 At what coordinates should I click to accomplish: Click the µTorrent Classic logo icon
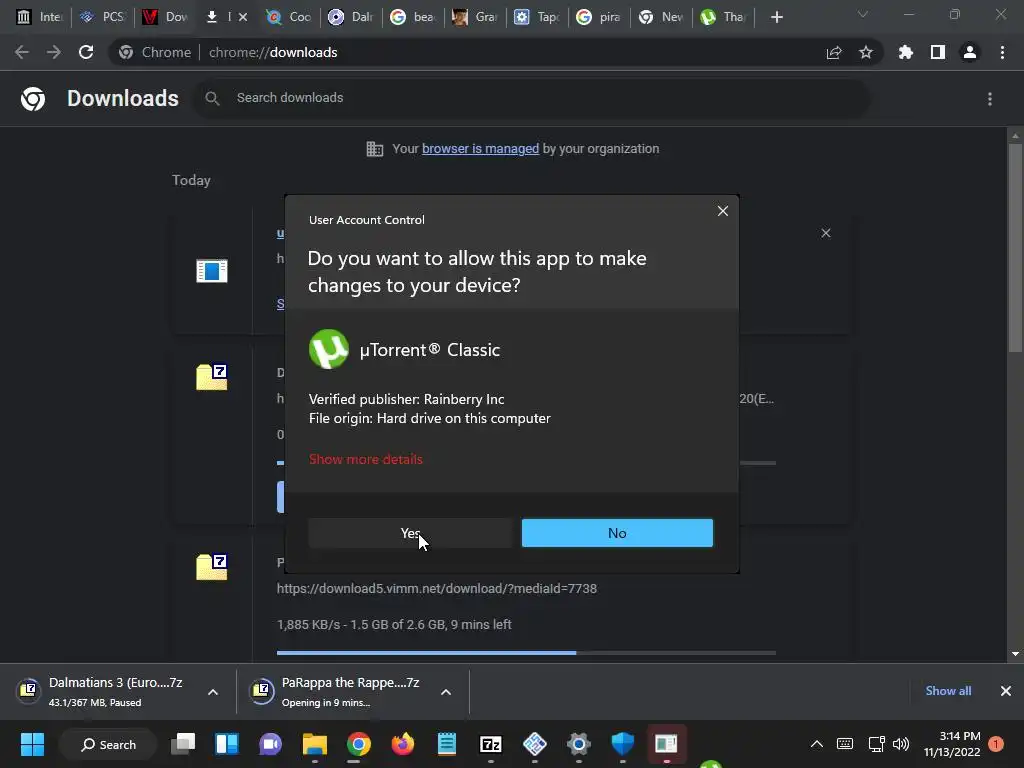(328, 349)
